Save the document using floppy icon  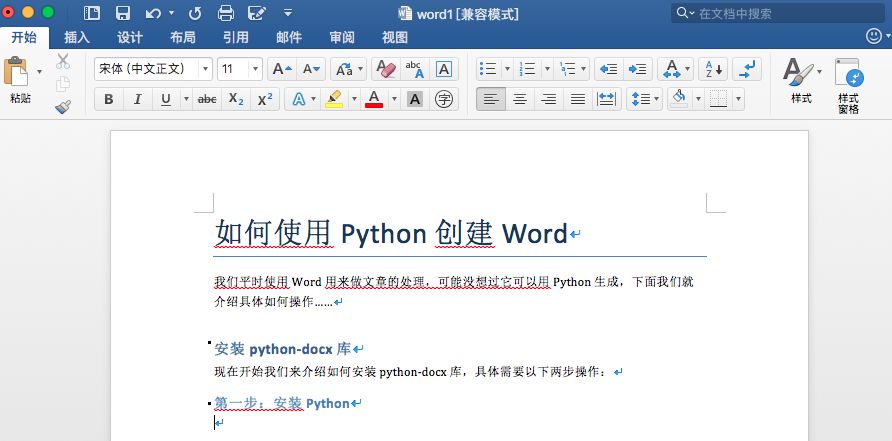pos(123,13)
